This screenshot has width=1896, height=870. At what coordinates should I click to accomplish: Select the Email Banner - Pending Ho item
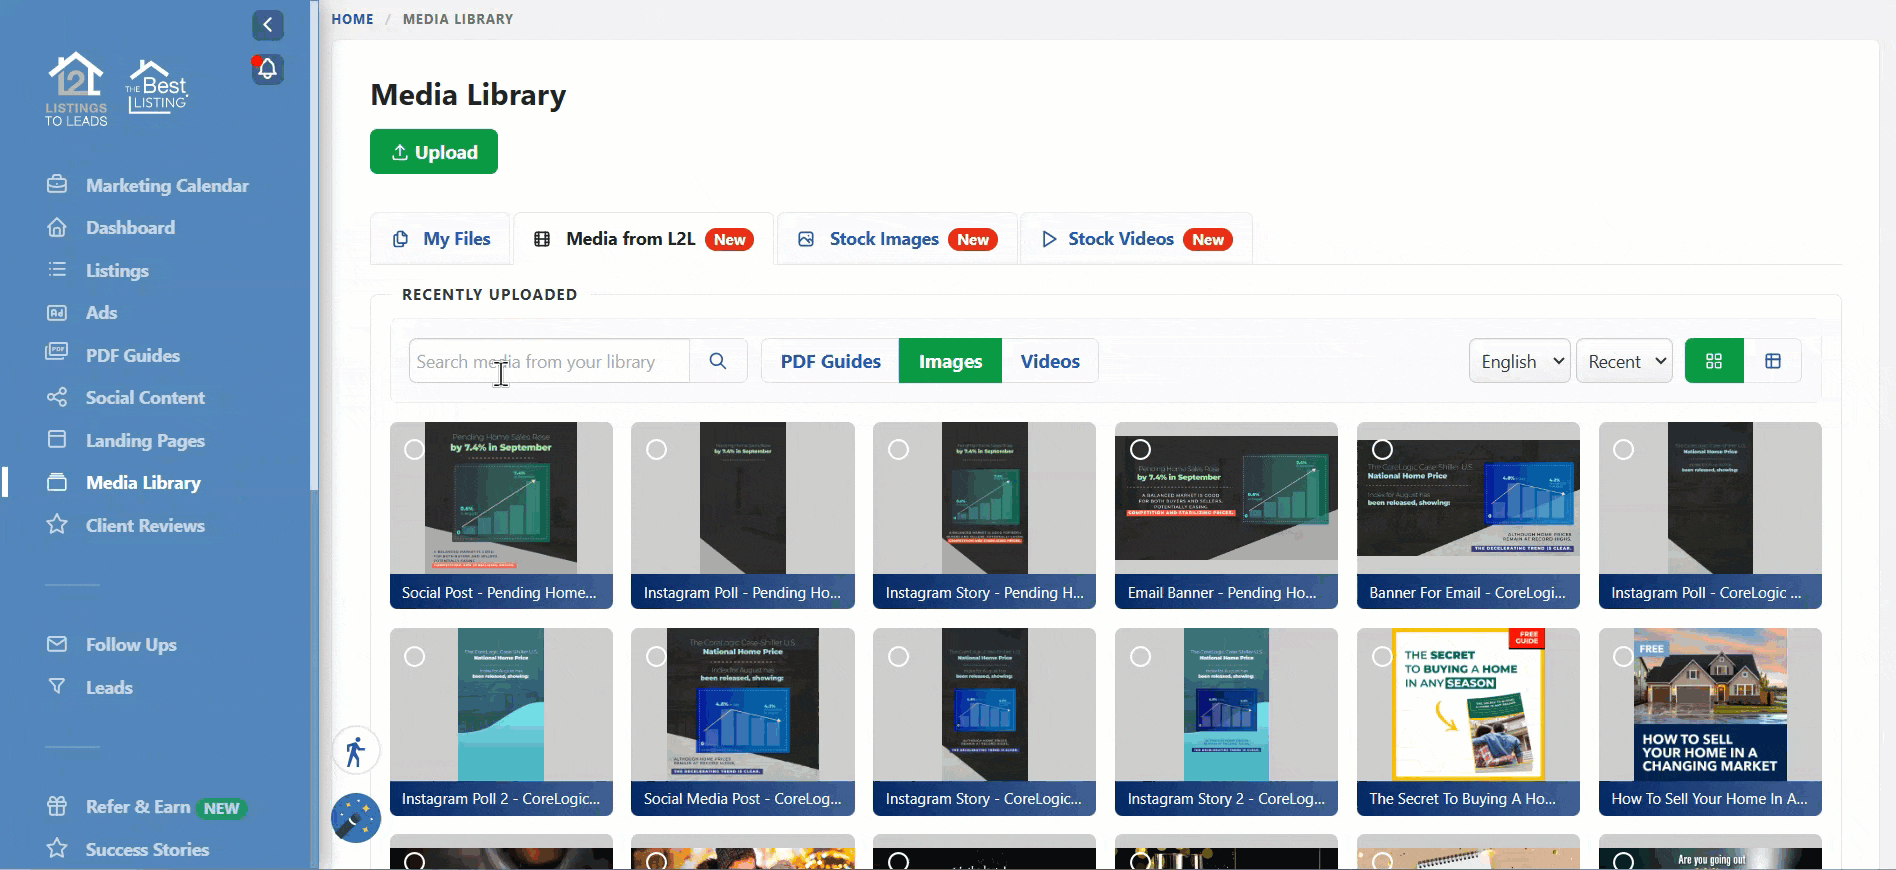click(1140, 450)
